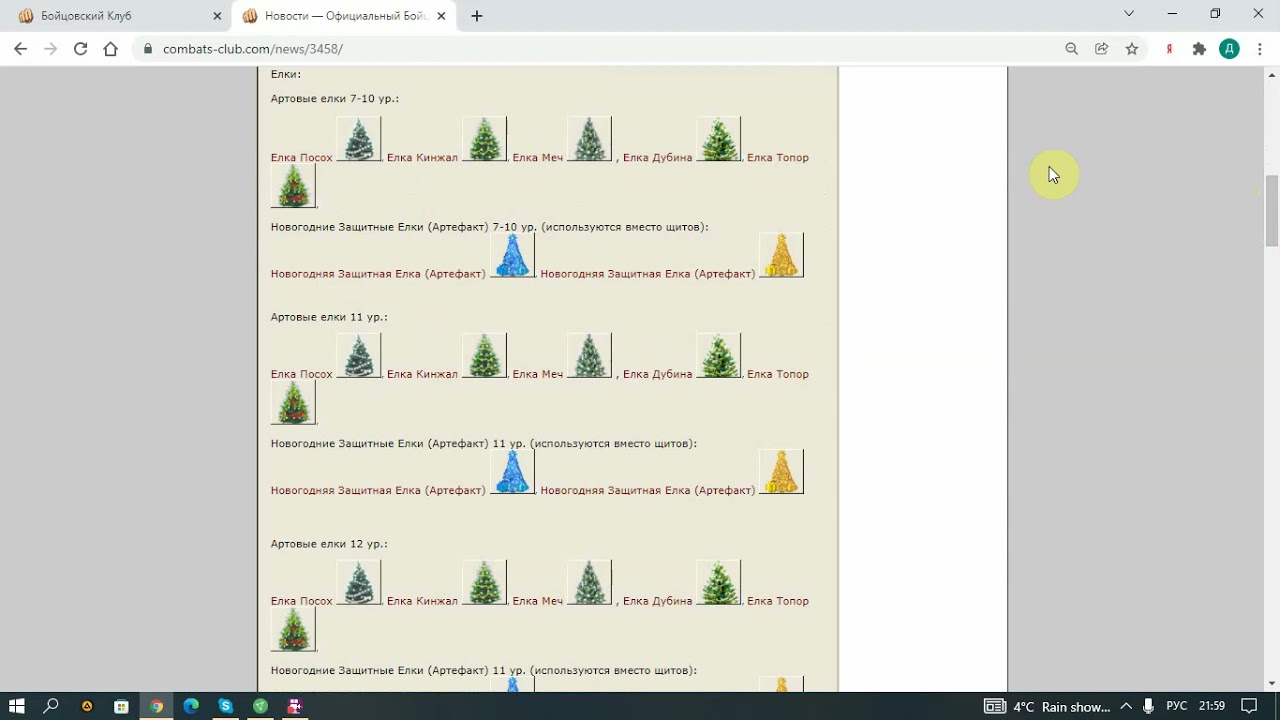Viewport: 1280px width, 720px height.
Task: Open the Windows Start menu
Action: [x=17, y=706]
